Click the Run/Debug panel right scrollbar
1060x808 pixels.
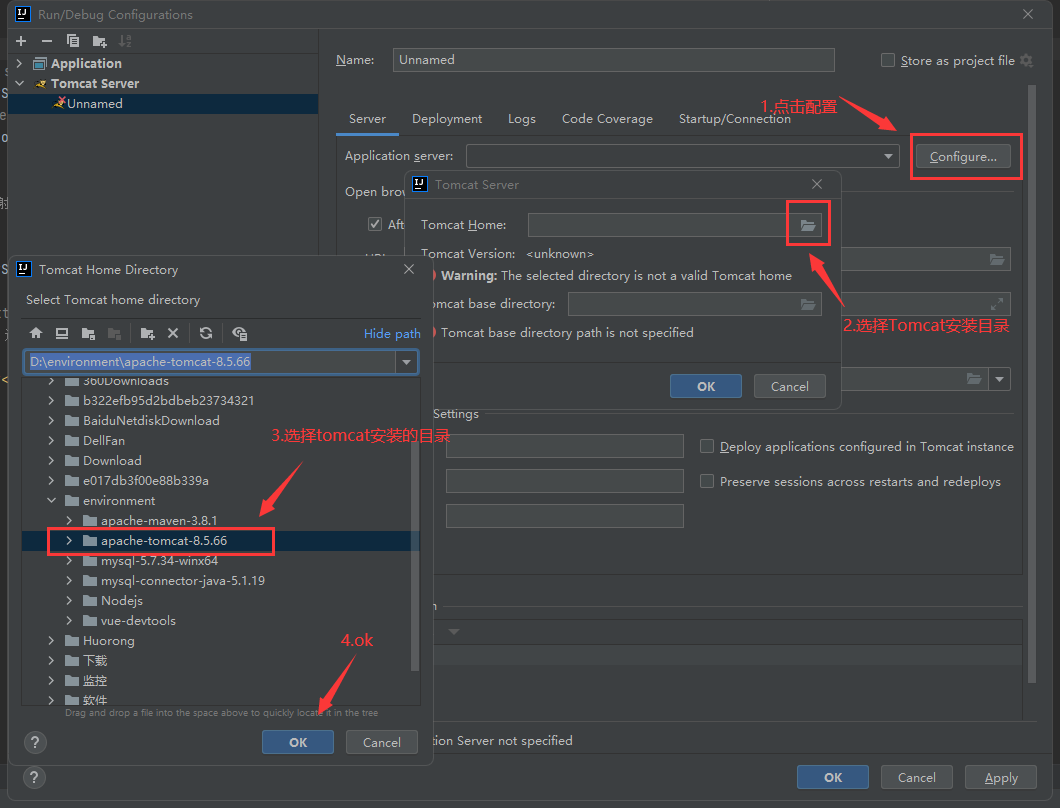pyautogui.click(x=1031, y=382)
